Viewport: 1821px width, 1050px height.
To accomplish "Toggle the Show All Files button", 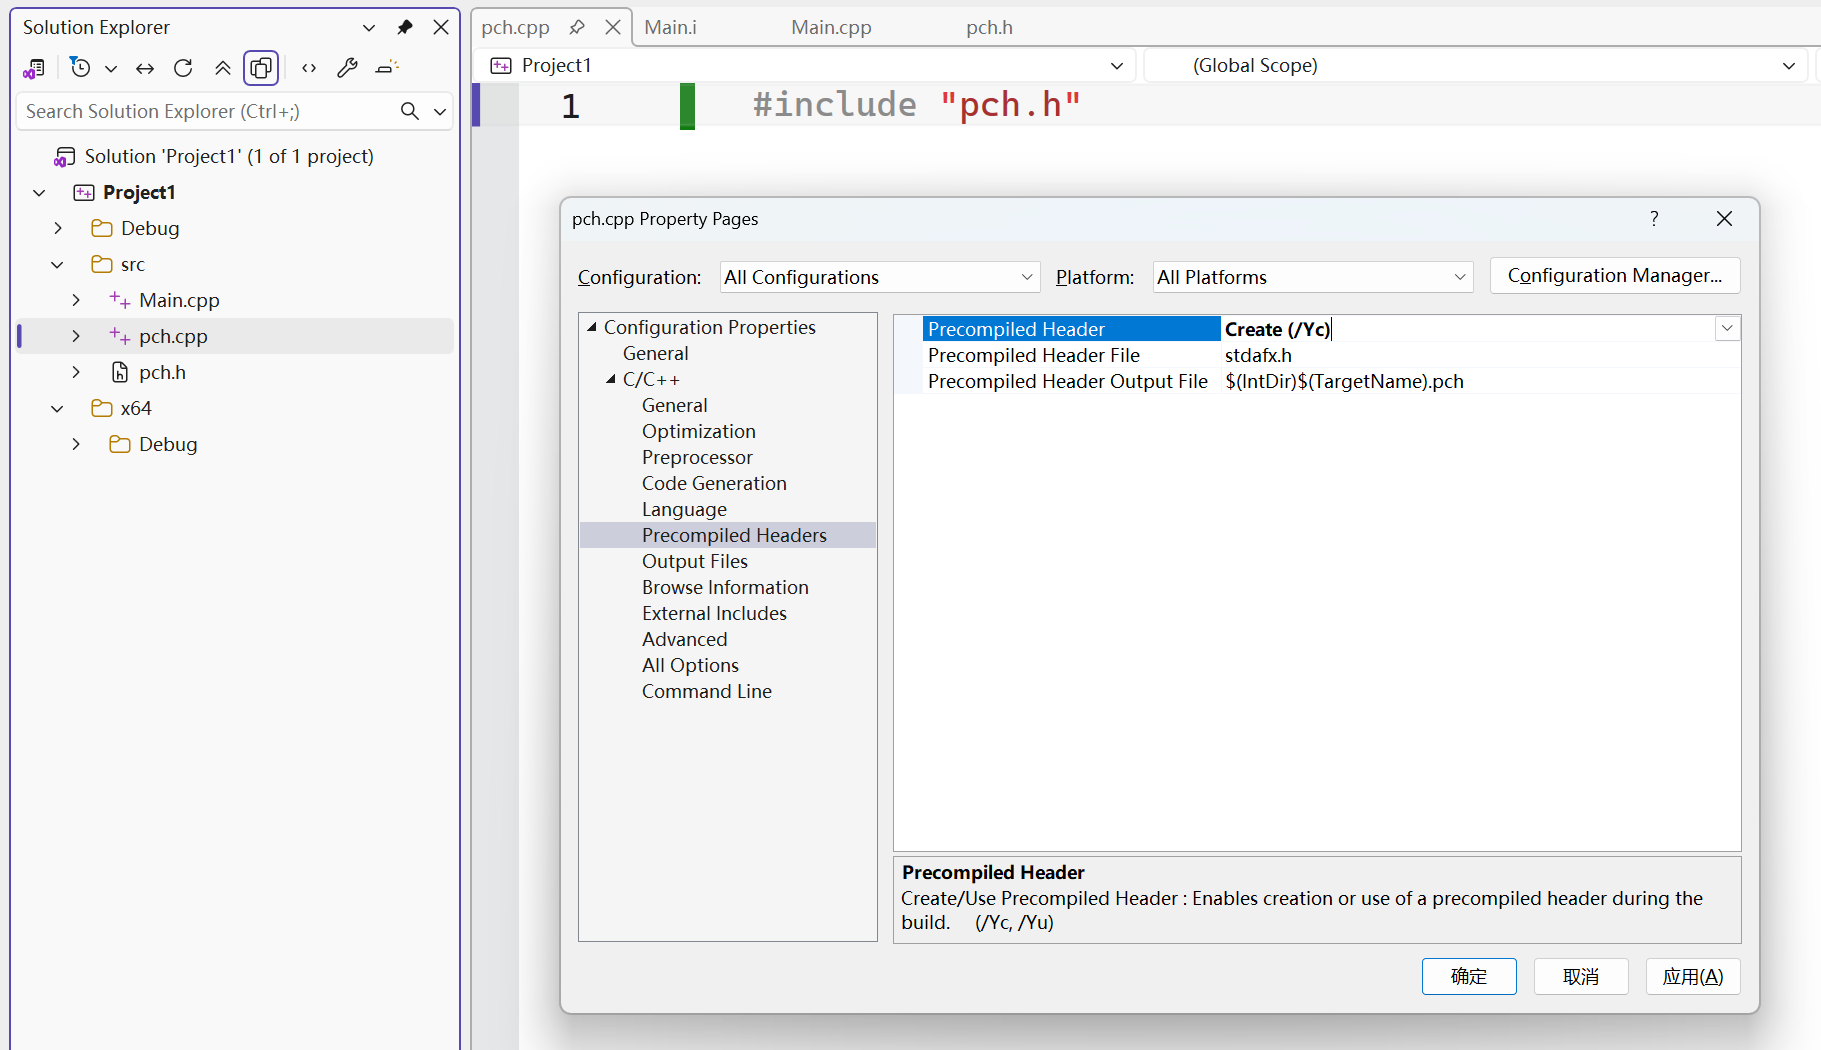I will [261, 68].
